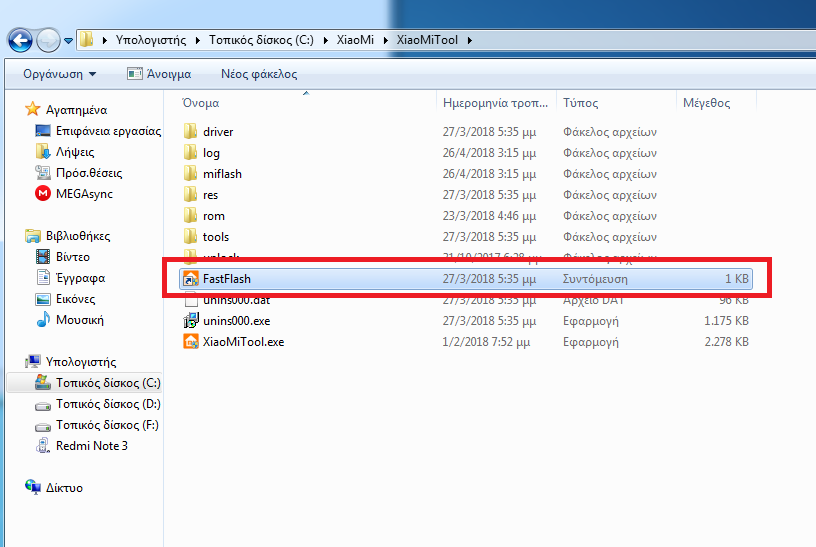This screenshot has height=547, width=816.
Task: Select Τοπικός δίσκος (C:) in the breadcrumb
Action: (x=261, y=40)
